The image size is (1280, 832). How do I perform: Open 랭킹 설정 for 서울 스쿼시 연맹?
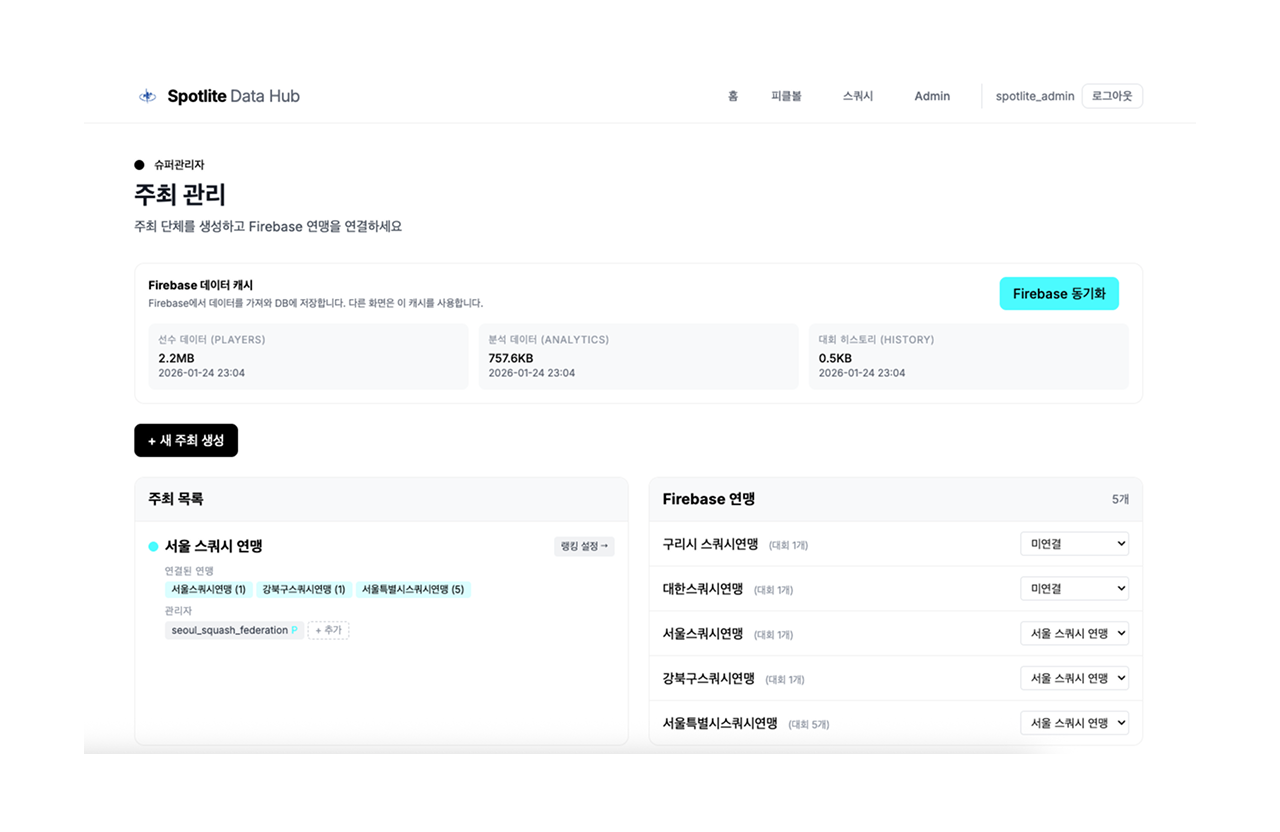tap(584, 546)
